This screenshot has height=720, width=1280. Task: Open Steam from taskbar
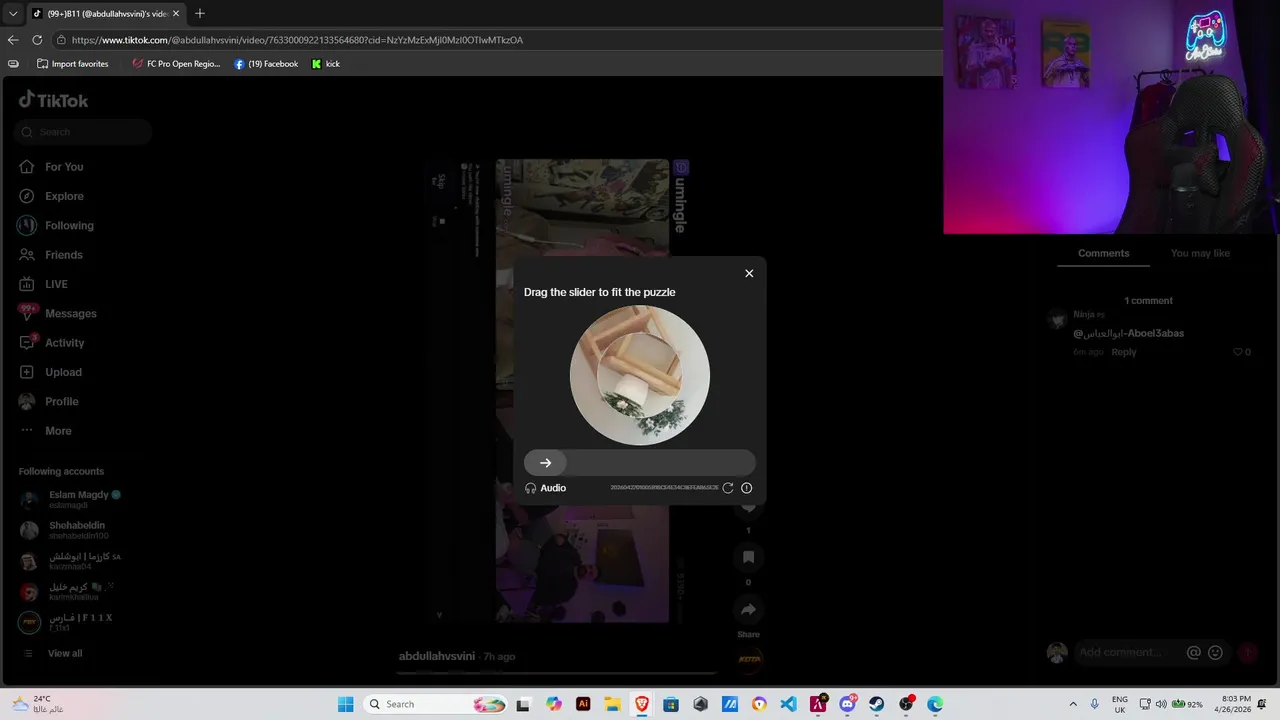876,704
